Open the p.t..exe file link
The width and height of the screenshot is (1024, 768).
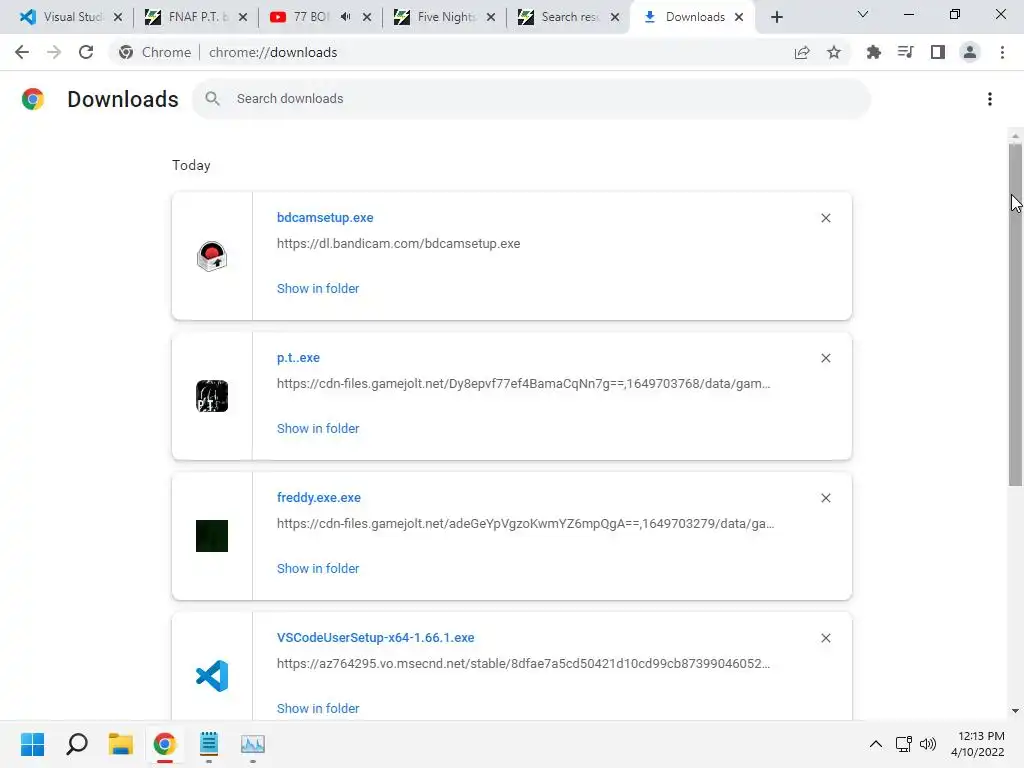298,358
